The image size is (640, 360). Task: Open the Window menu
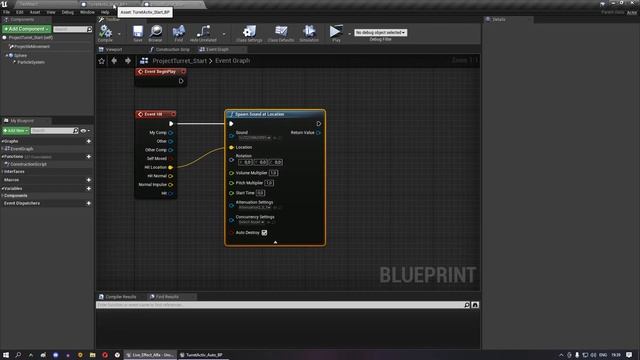[x=87, y=12]
